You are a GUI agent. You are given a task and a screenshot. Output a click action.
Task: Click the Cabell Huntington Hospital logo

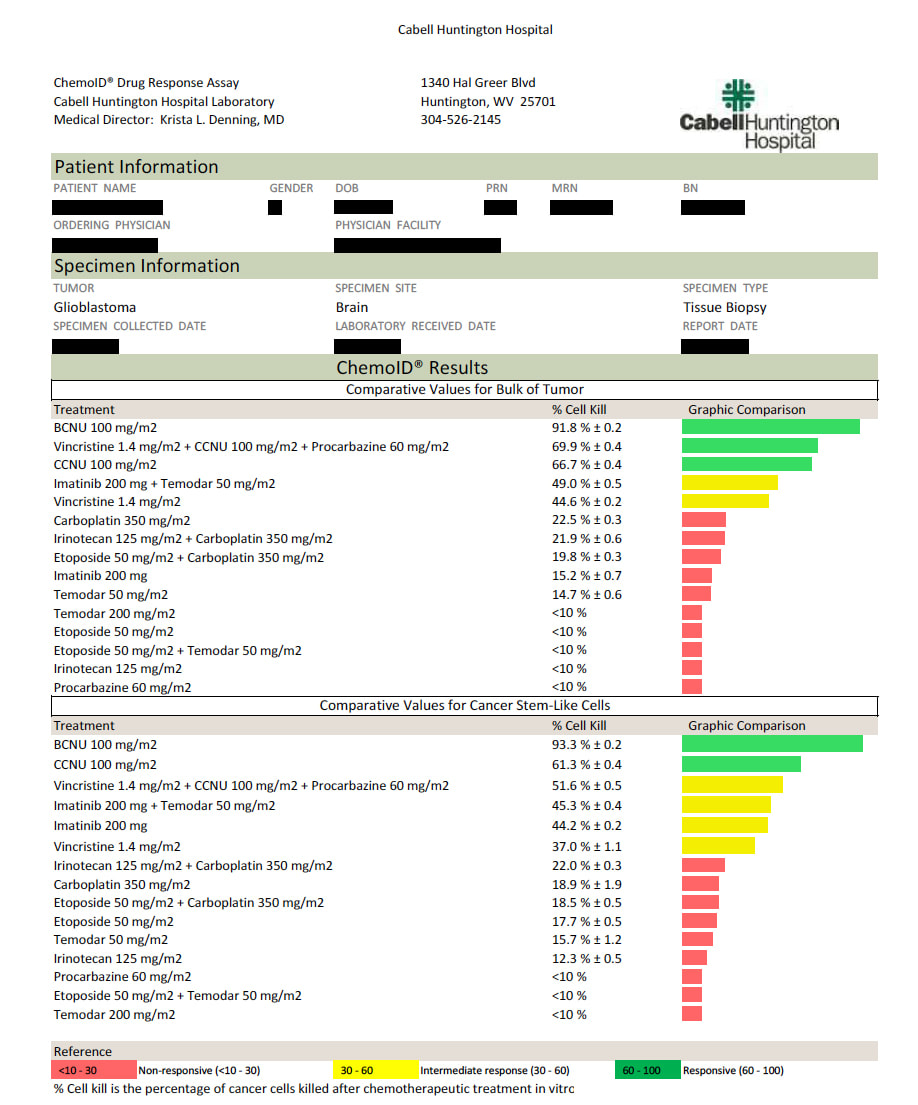click(759, 115)
